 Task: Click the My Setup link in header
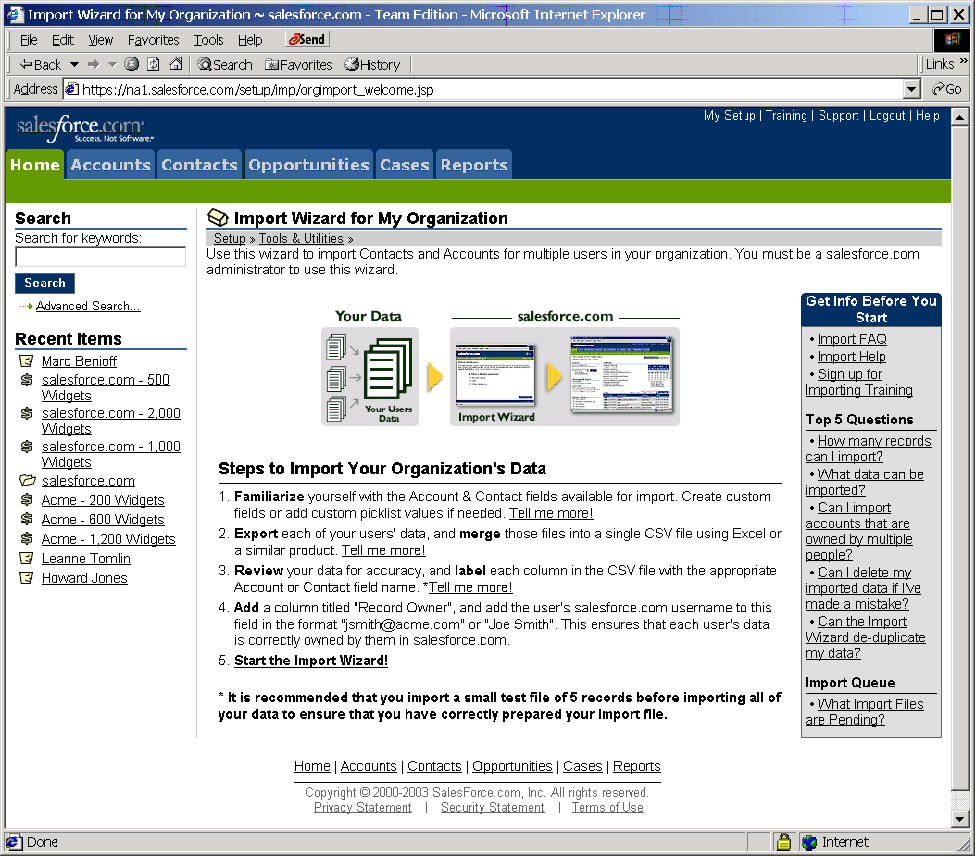(x=729, y=116)
